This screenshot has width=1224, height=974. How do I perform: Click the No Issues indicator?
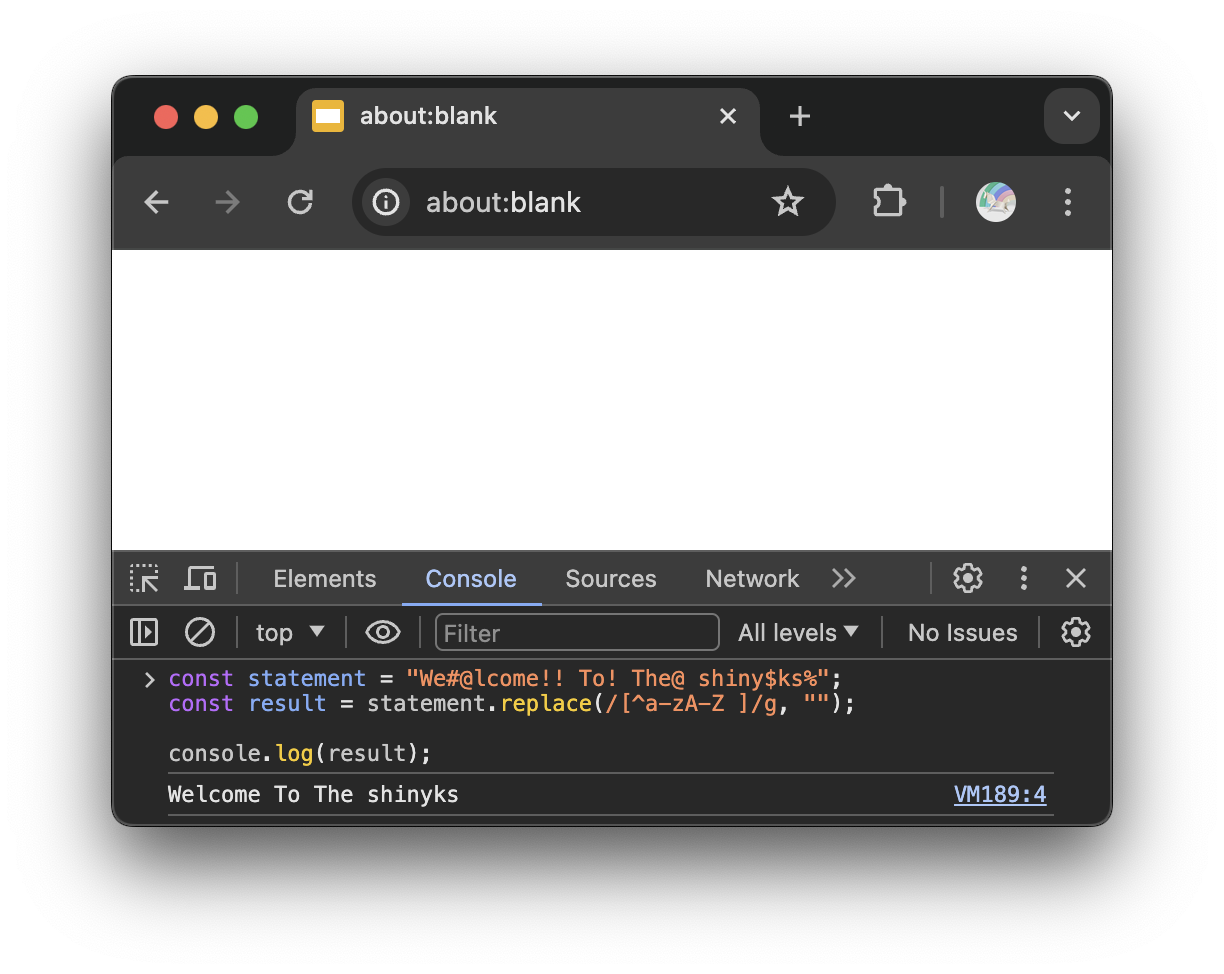pos(962,633)
